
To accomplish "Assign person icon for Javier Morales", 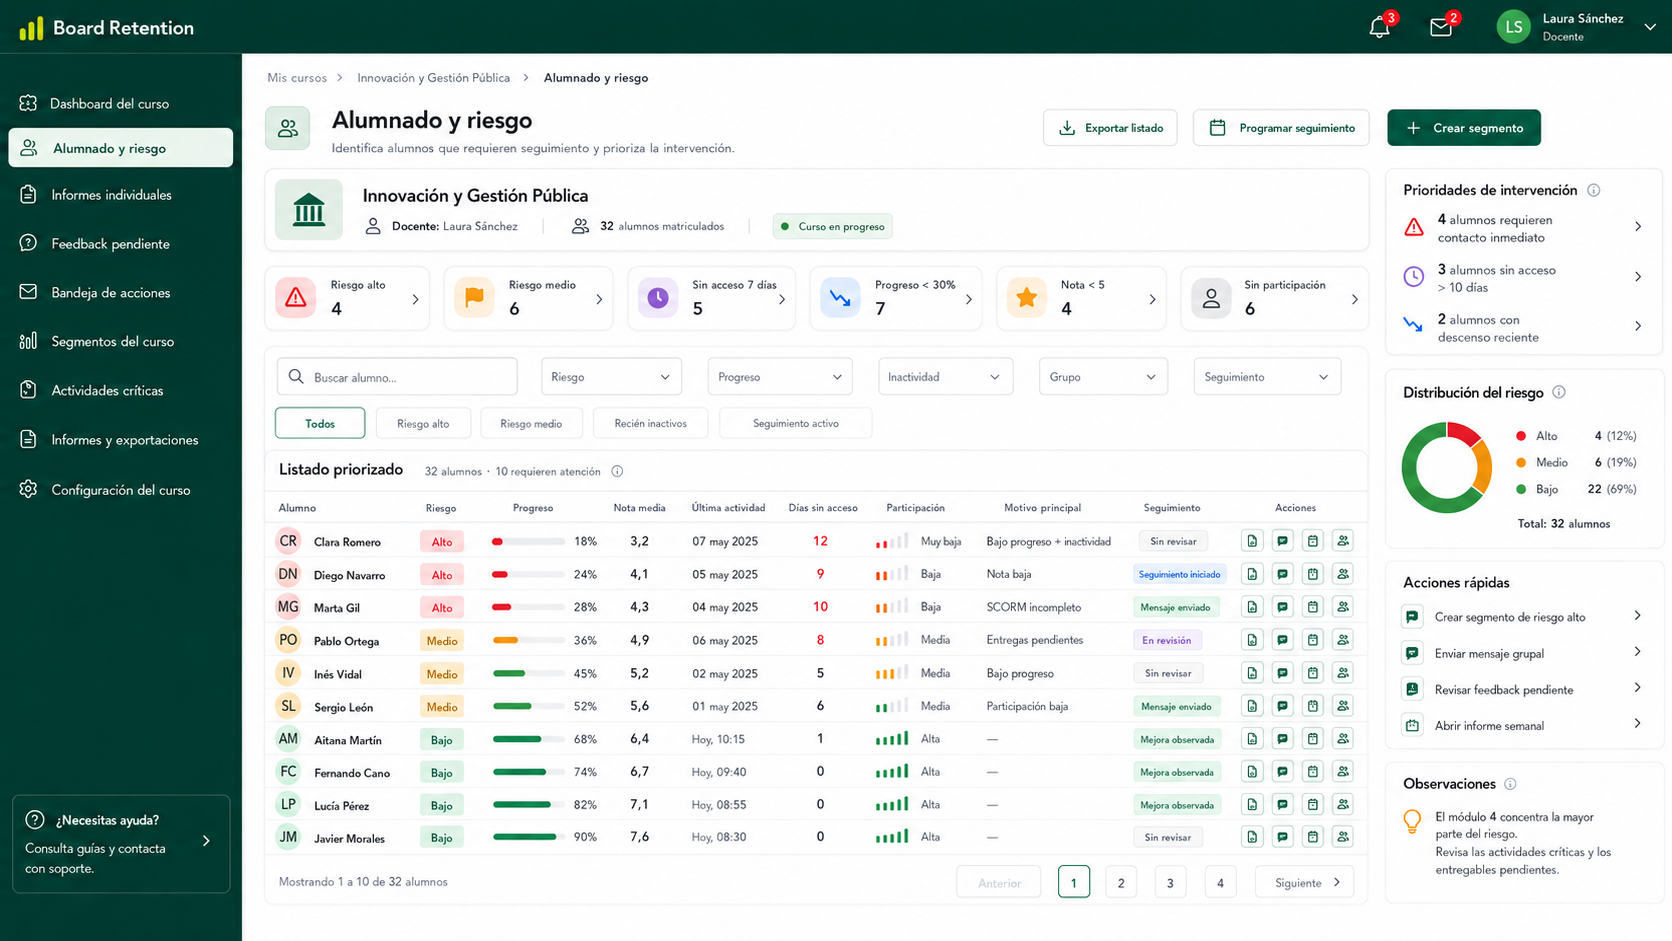I will pos(1343,837).
